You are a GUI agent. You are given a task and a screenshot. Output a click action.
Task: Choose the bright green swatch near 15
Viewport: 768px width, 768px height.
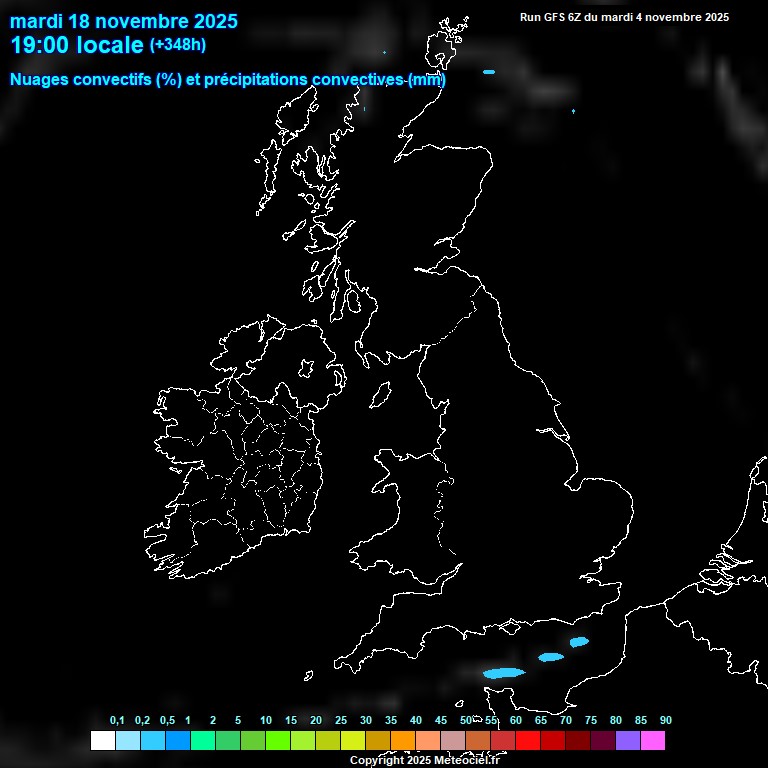click(278, 741)
